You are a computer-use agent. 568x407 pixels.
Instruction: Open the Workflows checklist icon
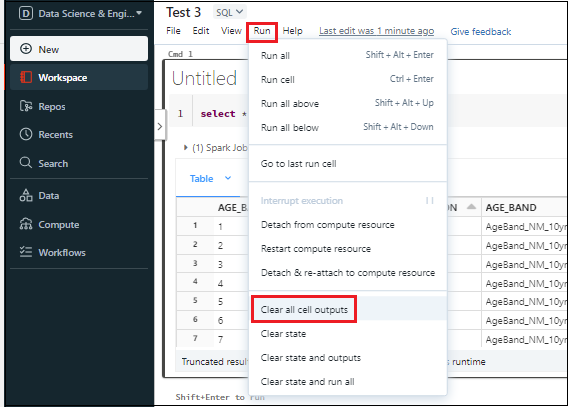(26, 252)
